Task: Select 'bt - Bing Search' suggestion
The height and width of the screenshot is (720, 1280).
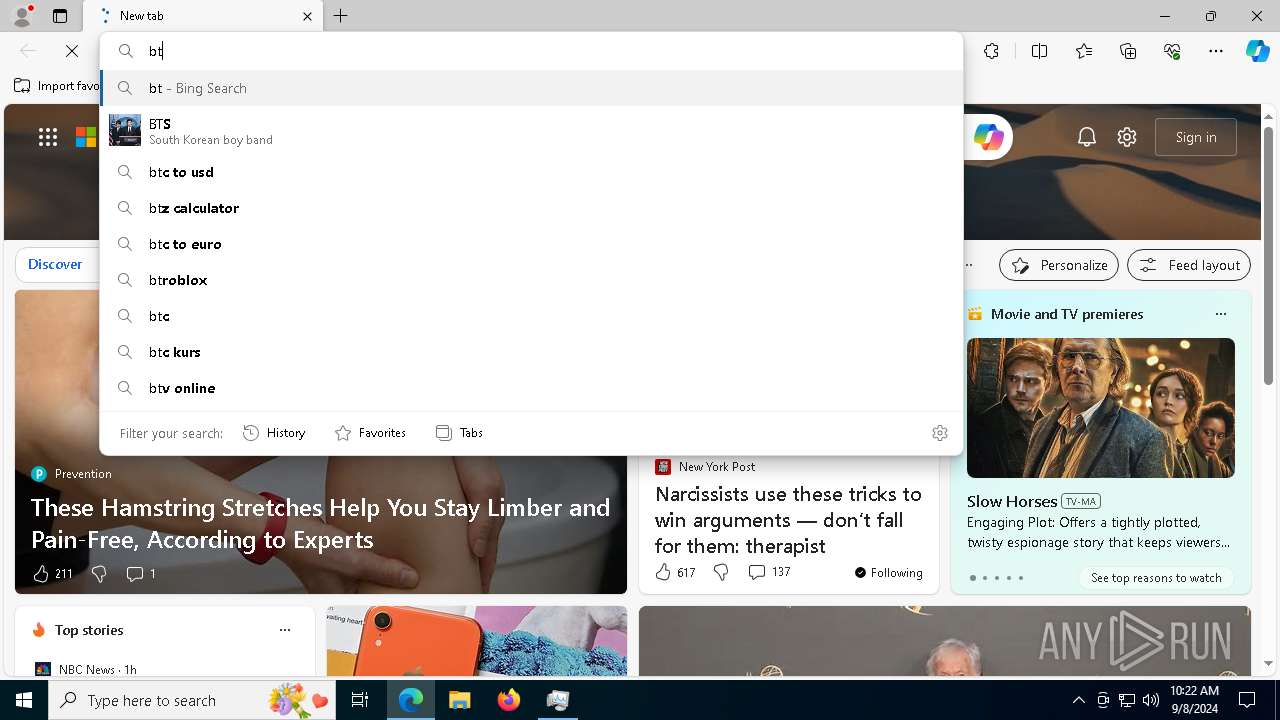Action: [531, 88]
